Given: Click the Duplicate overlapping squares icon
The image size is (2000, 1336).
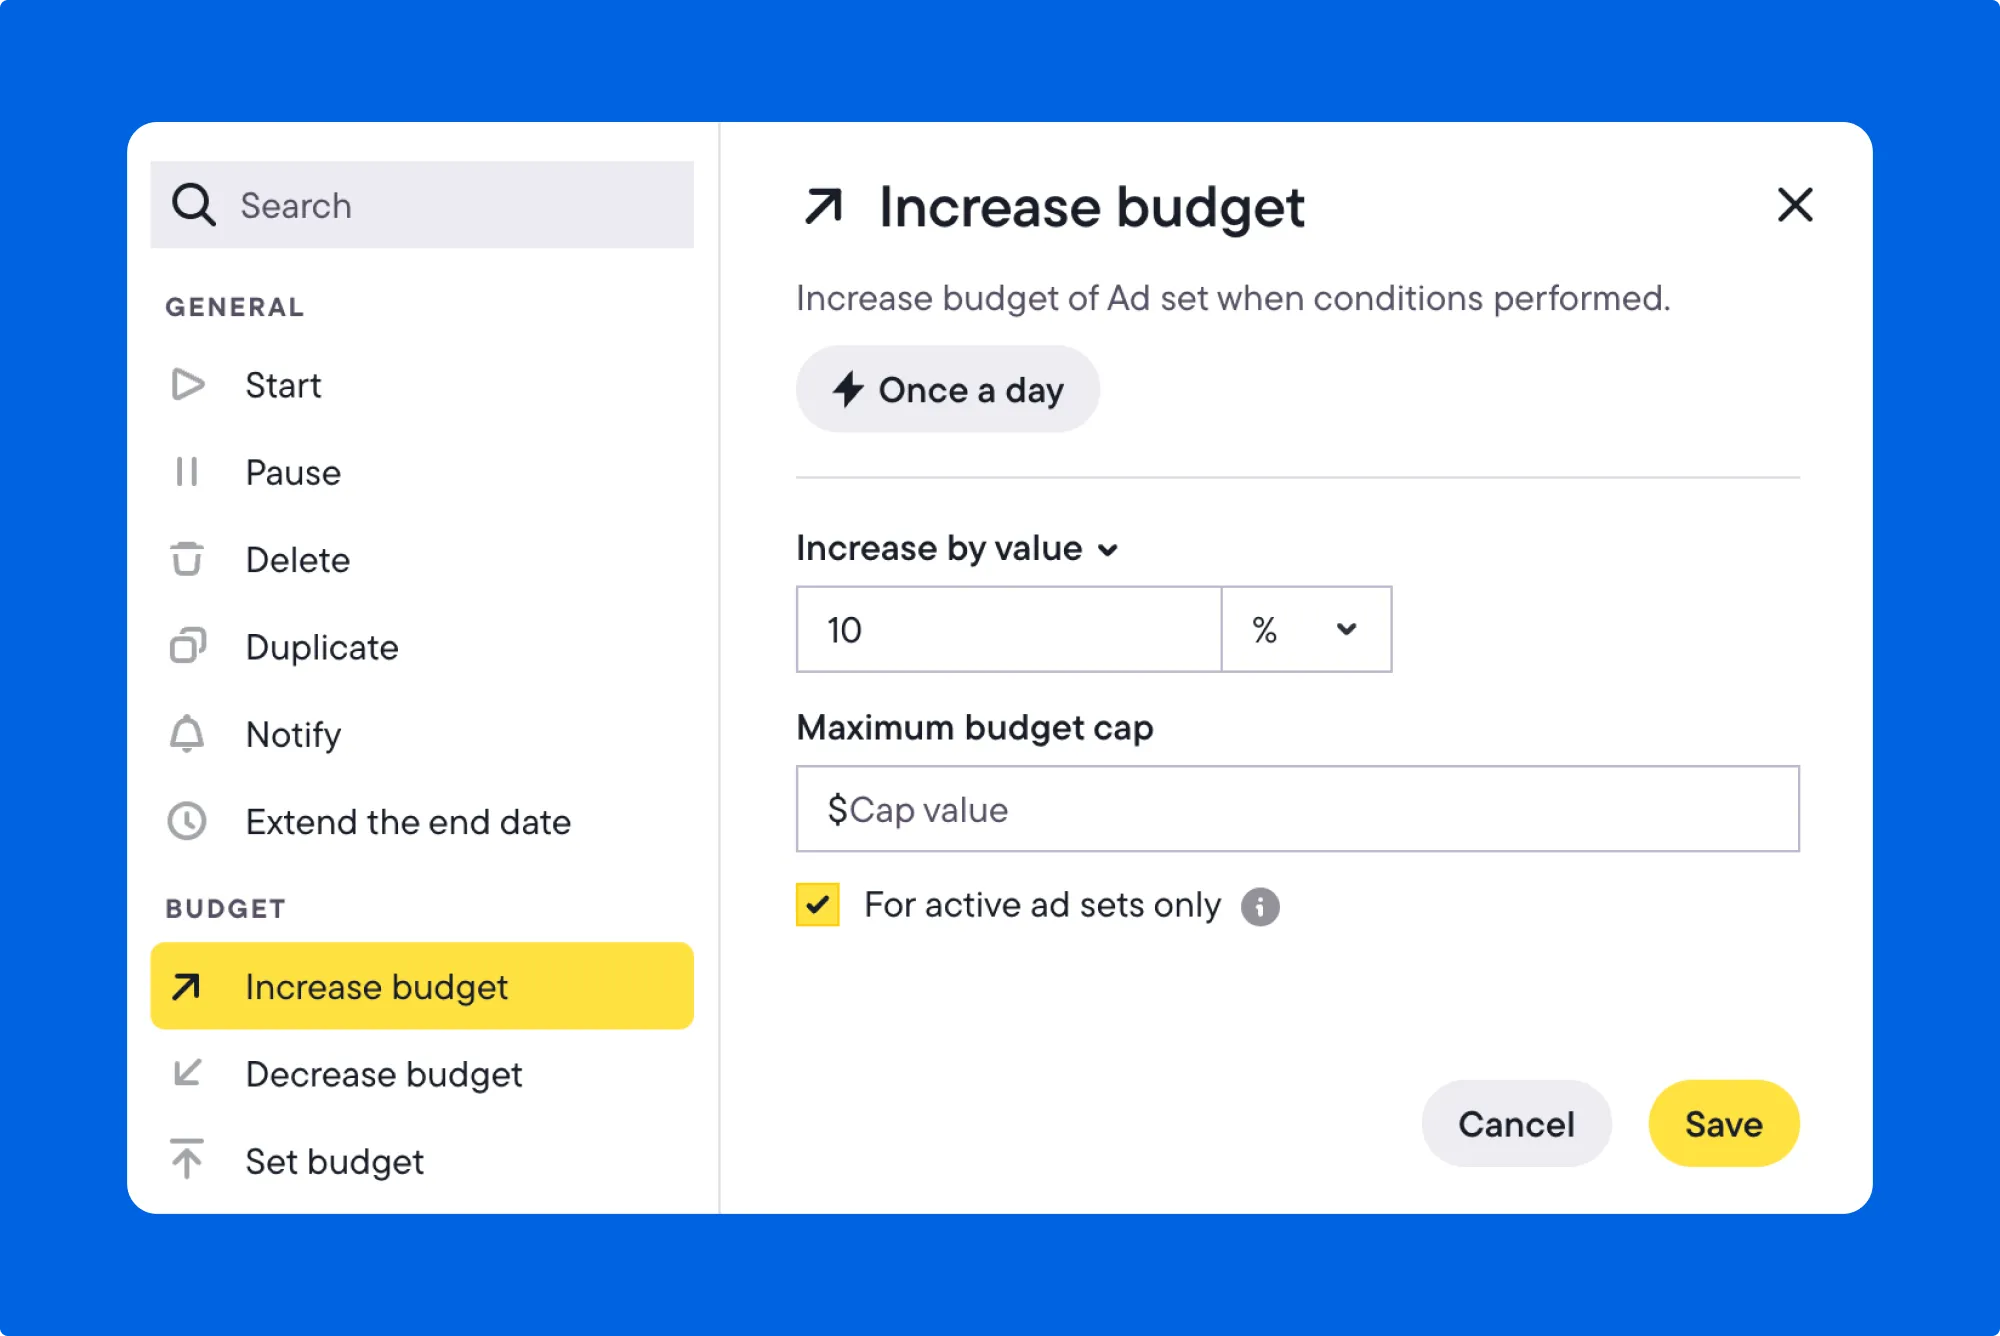Looking at the screenshot, I should coord(187,646).
